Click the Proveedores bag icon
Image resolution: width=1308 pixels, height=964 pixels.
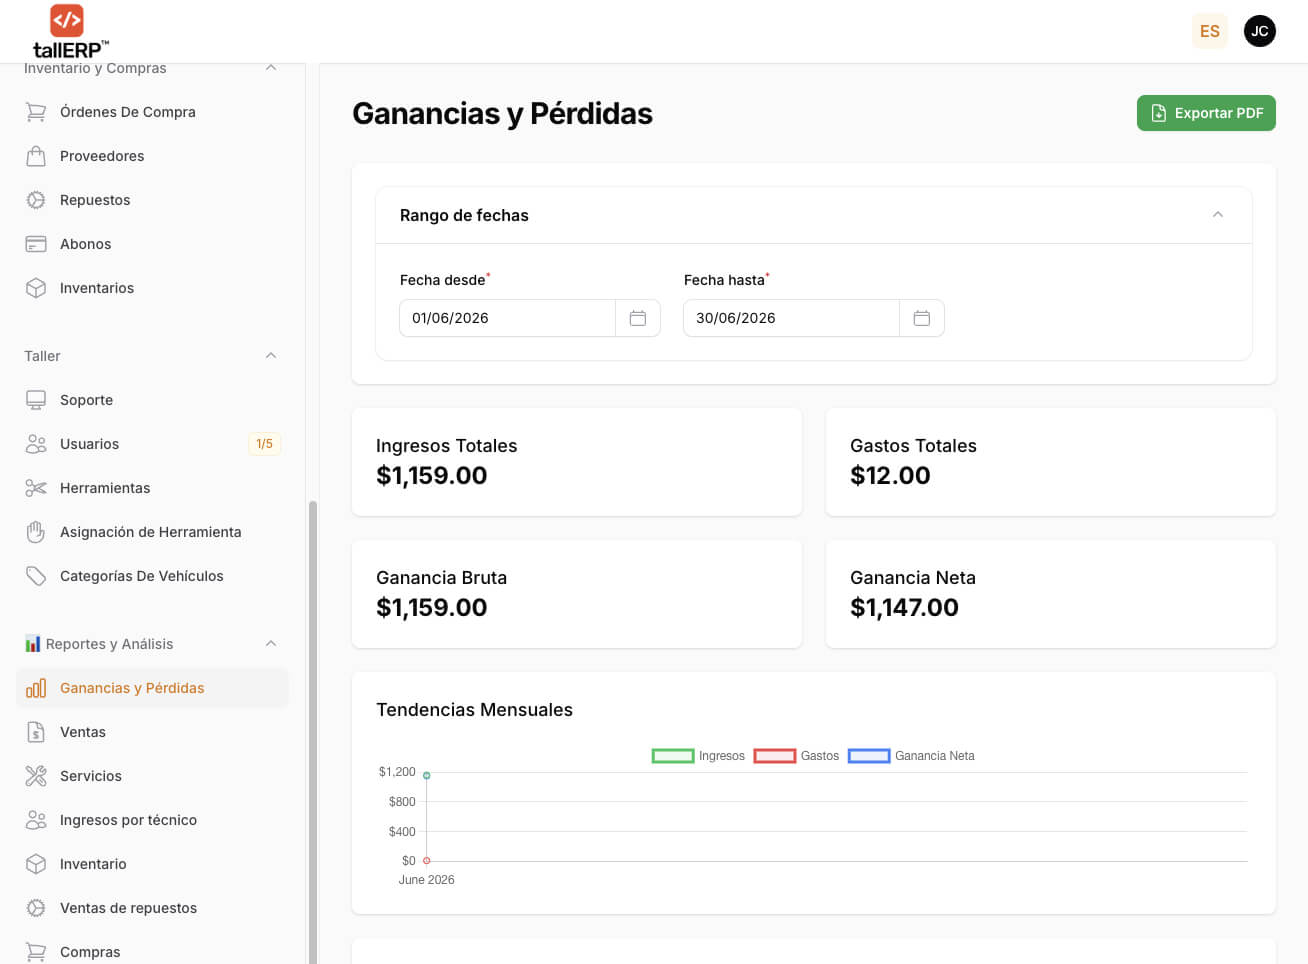pyautogui.click(x=36, y=156)
